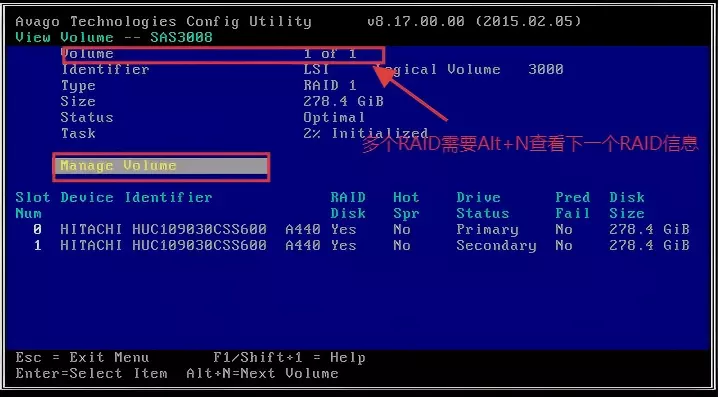
Task: Click the 'Secondary' drive status
Action: 496,246
